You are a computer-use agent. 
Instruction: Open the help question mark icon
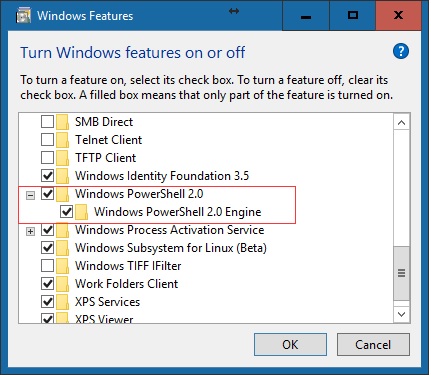point(401,52)
